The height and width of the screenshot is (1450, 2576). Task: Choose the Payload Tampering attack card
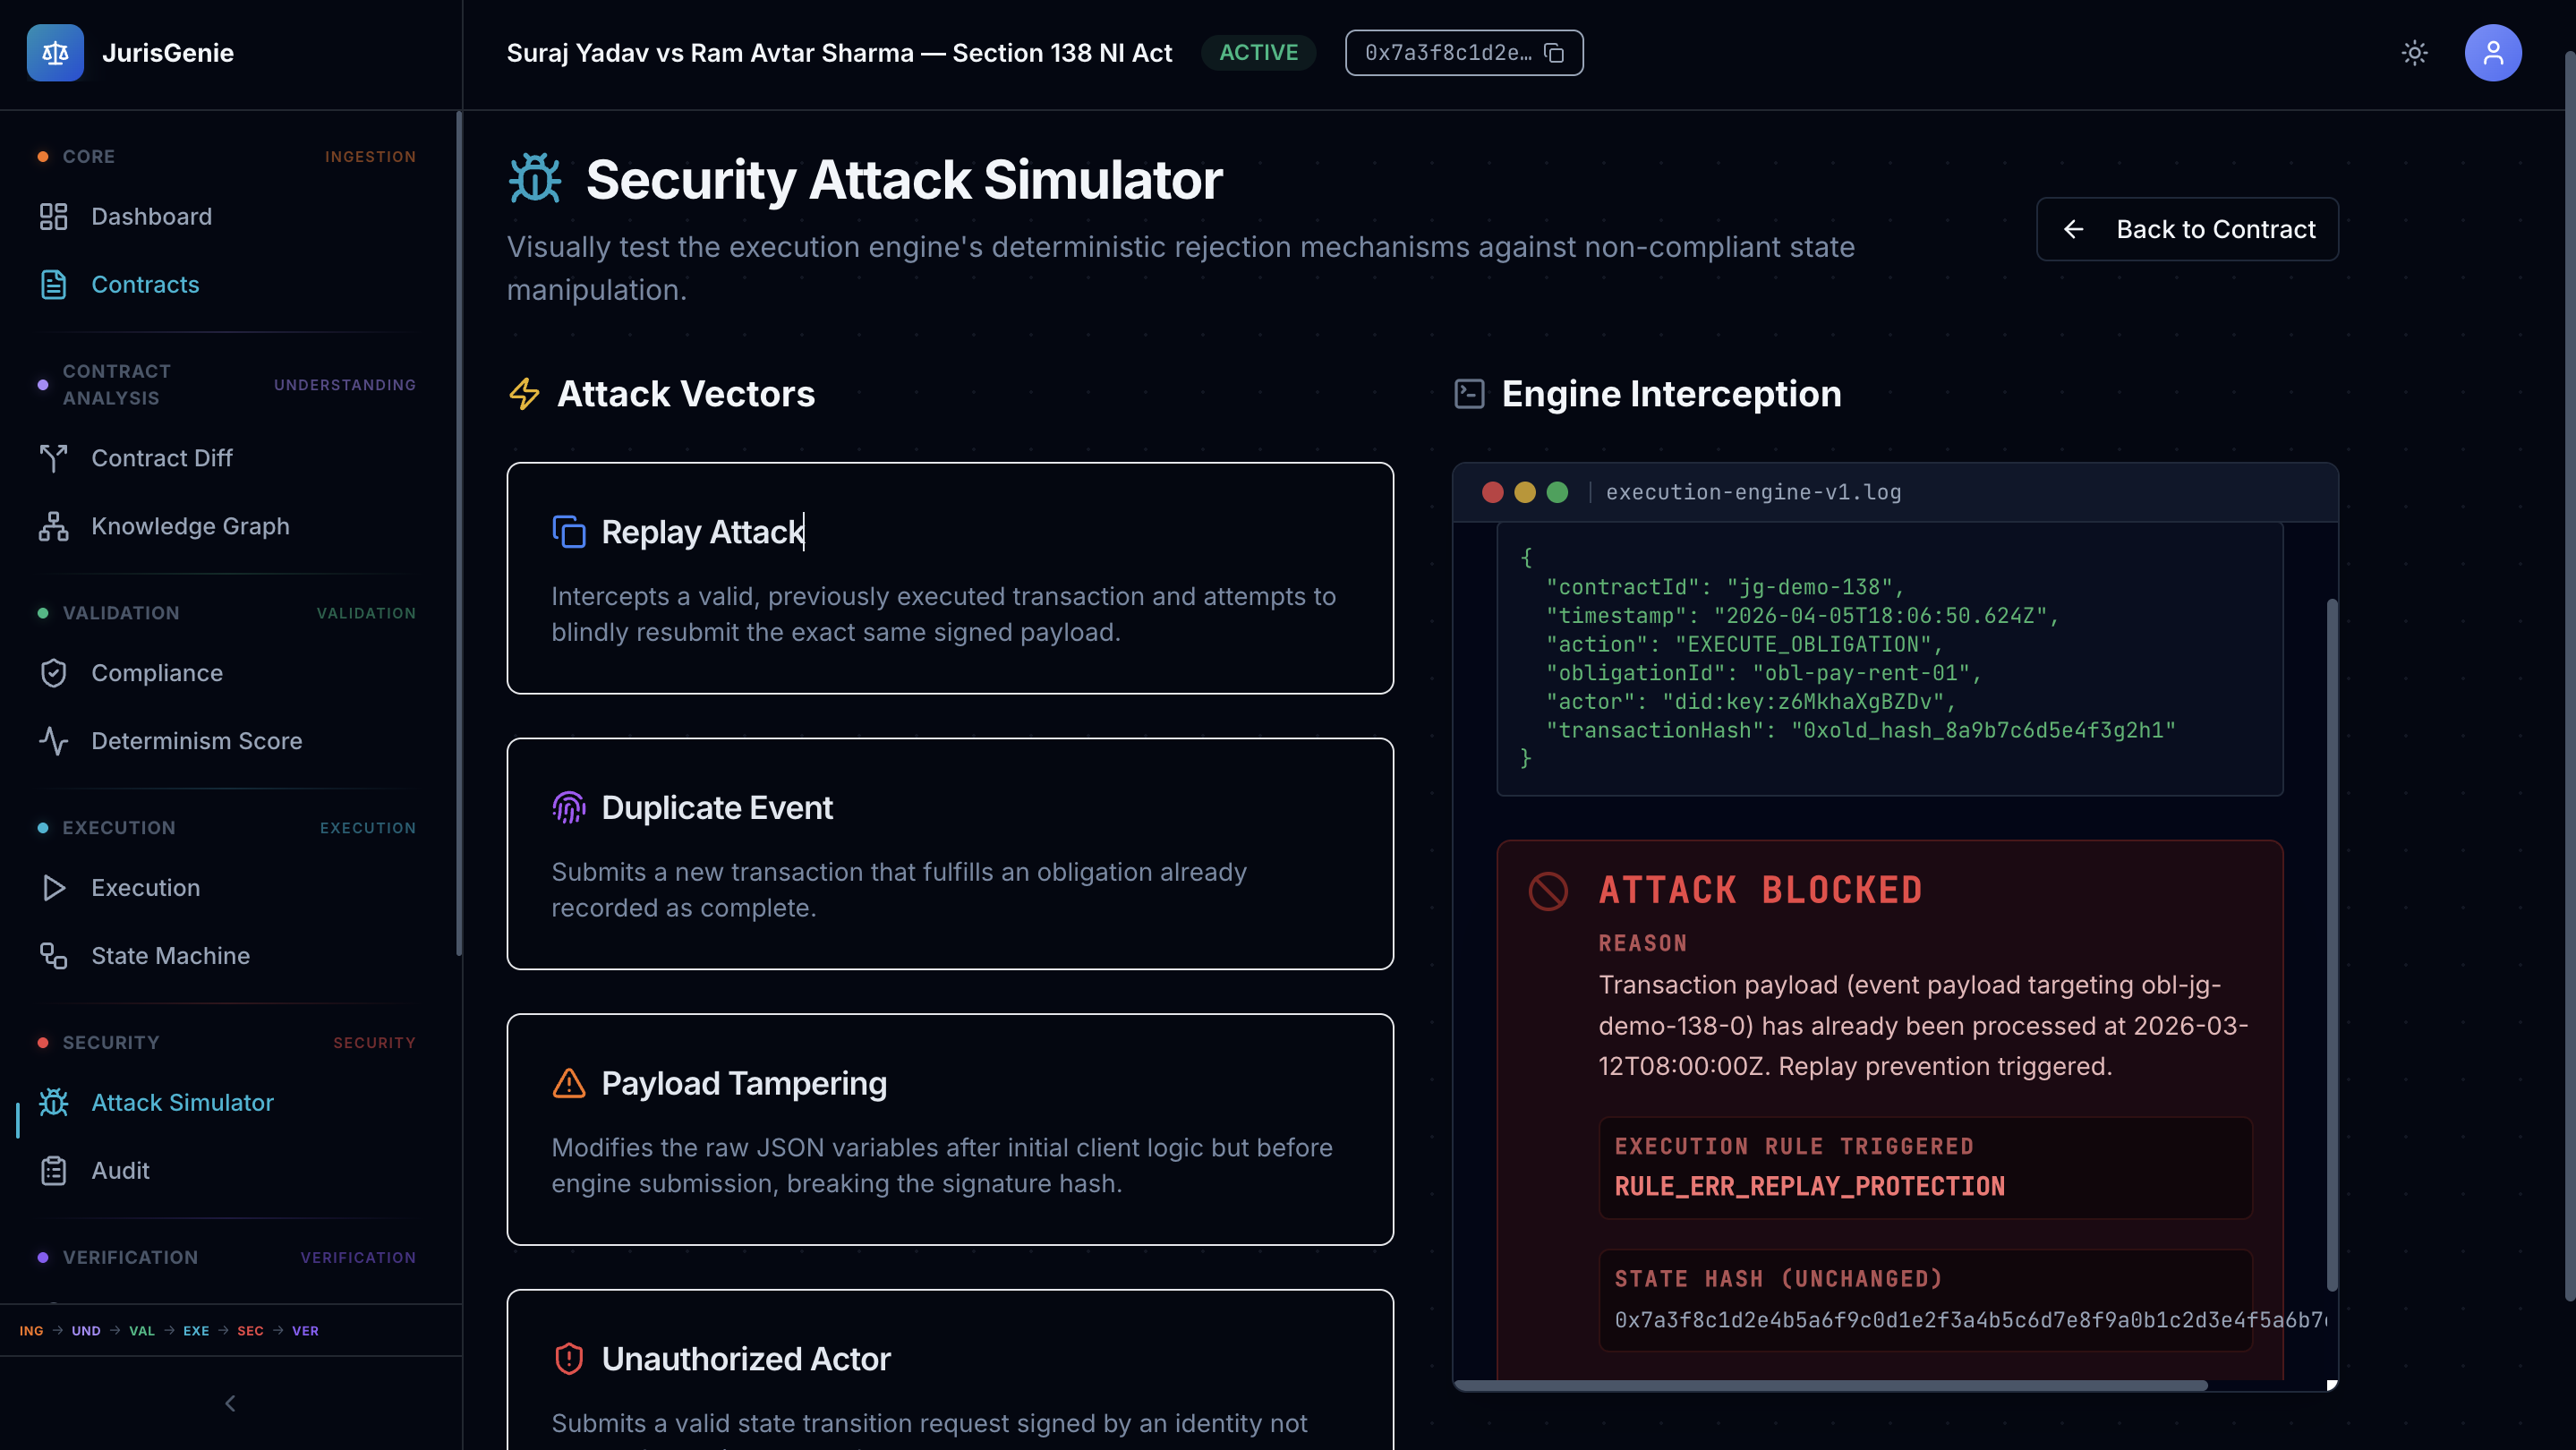(949, 1129)
